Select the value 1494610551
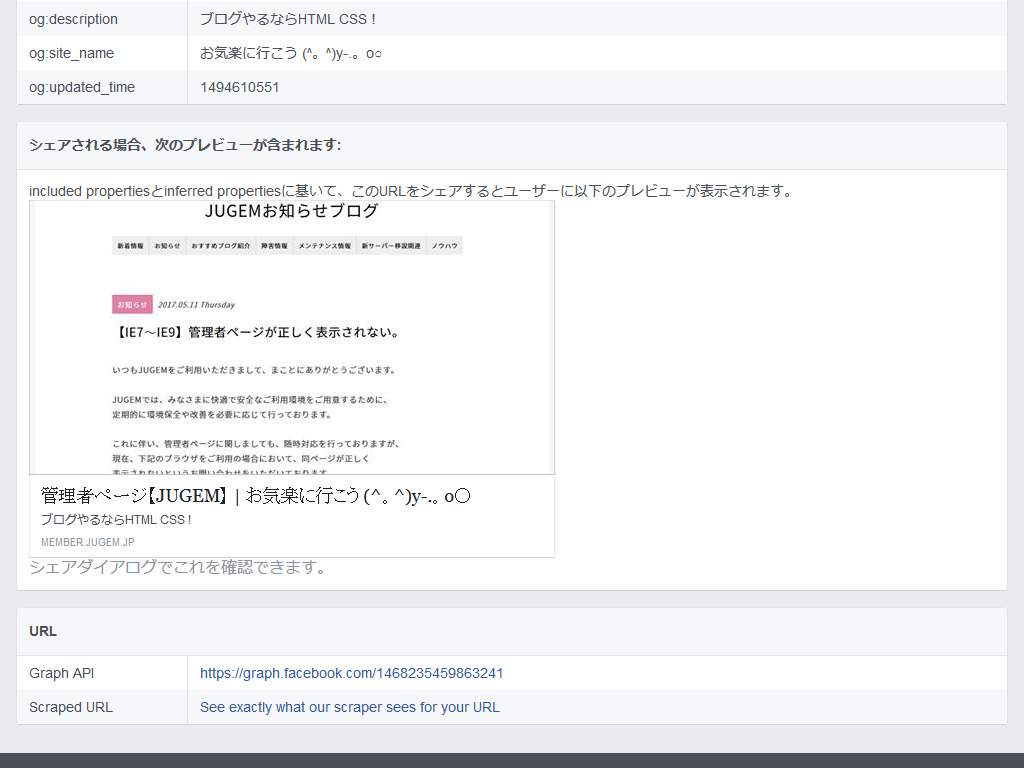Image resolution: width=1024 pixels, height=768 pixels. coord(240,87)
